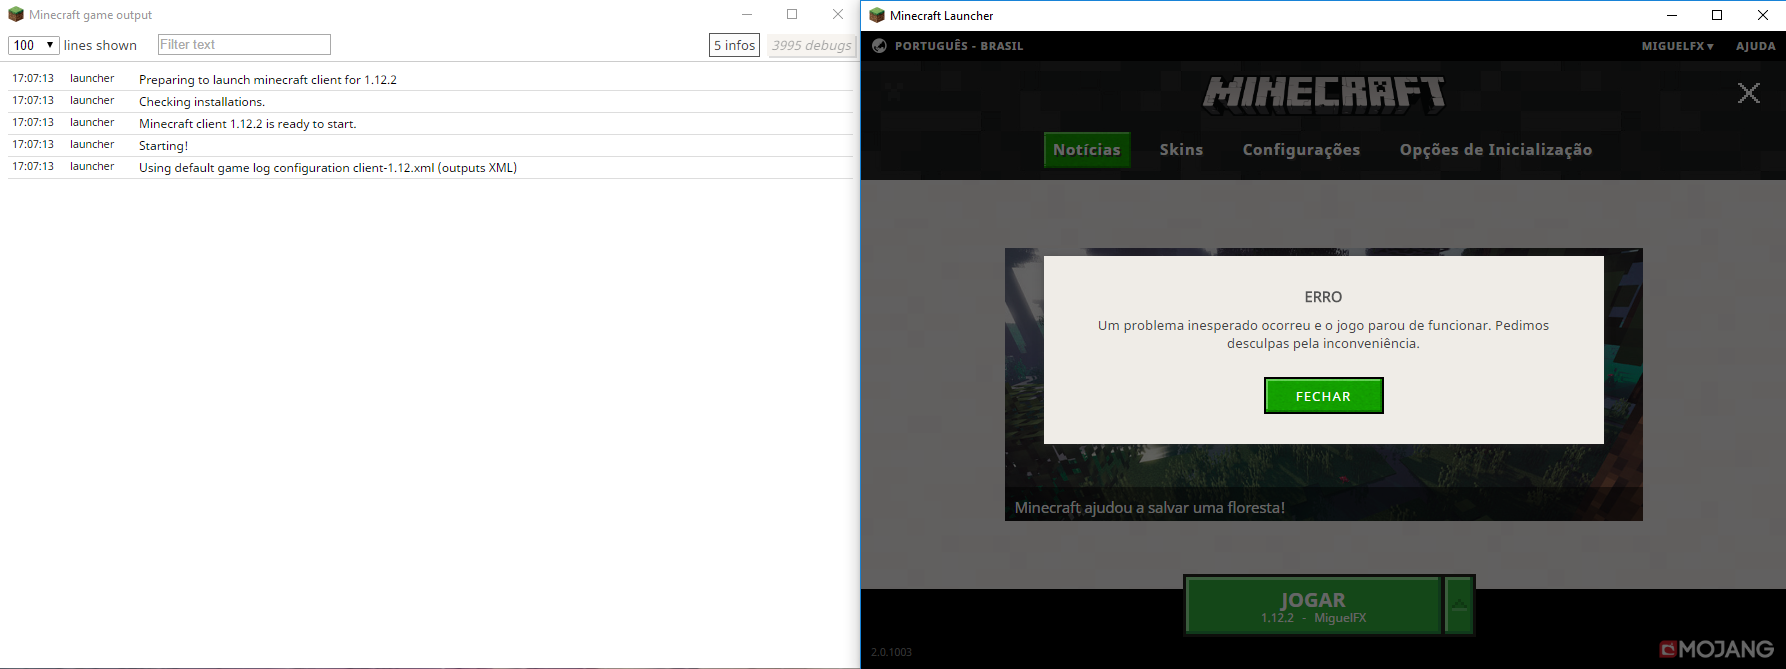Close the Minecraft Launcher window
The width and height of the screenshot is (1786, 669).
(x=1763, y=15)
